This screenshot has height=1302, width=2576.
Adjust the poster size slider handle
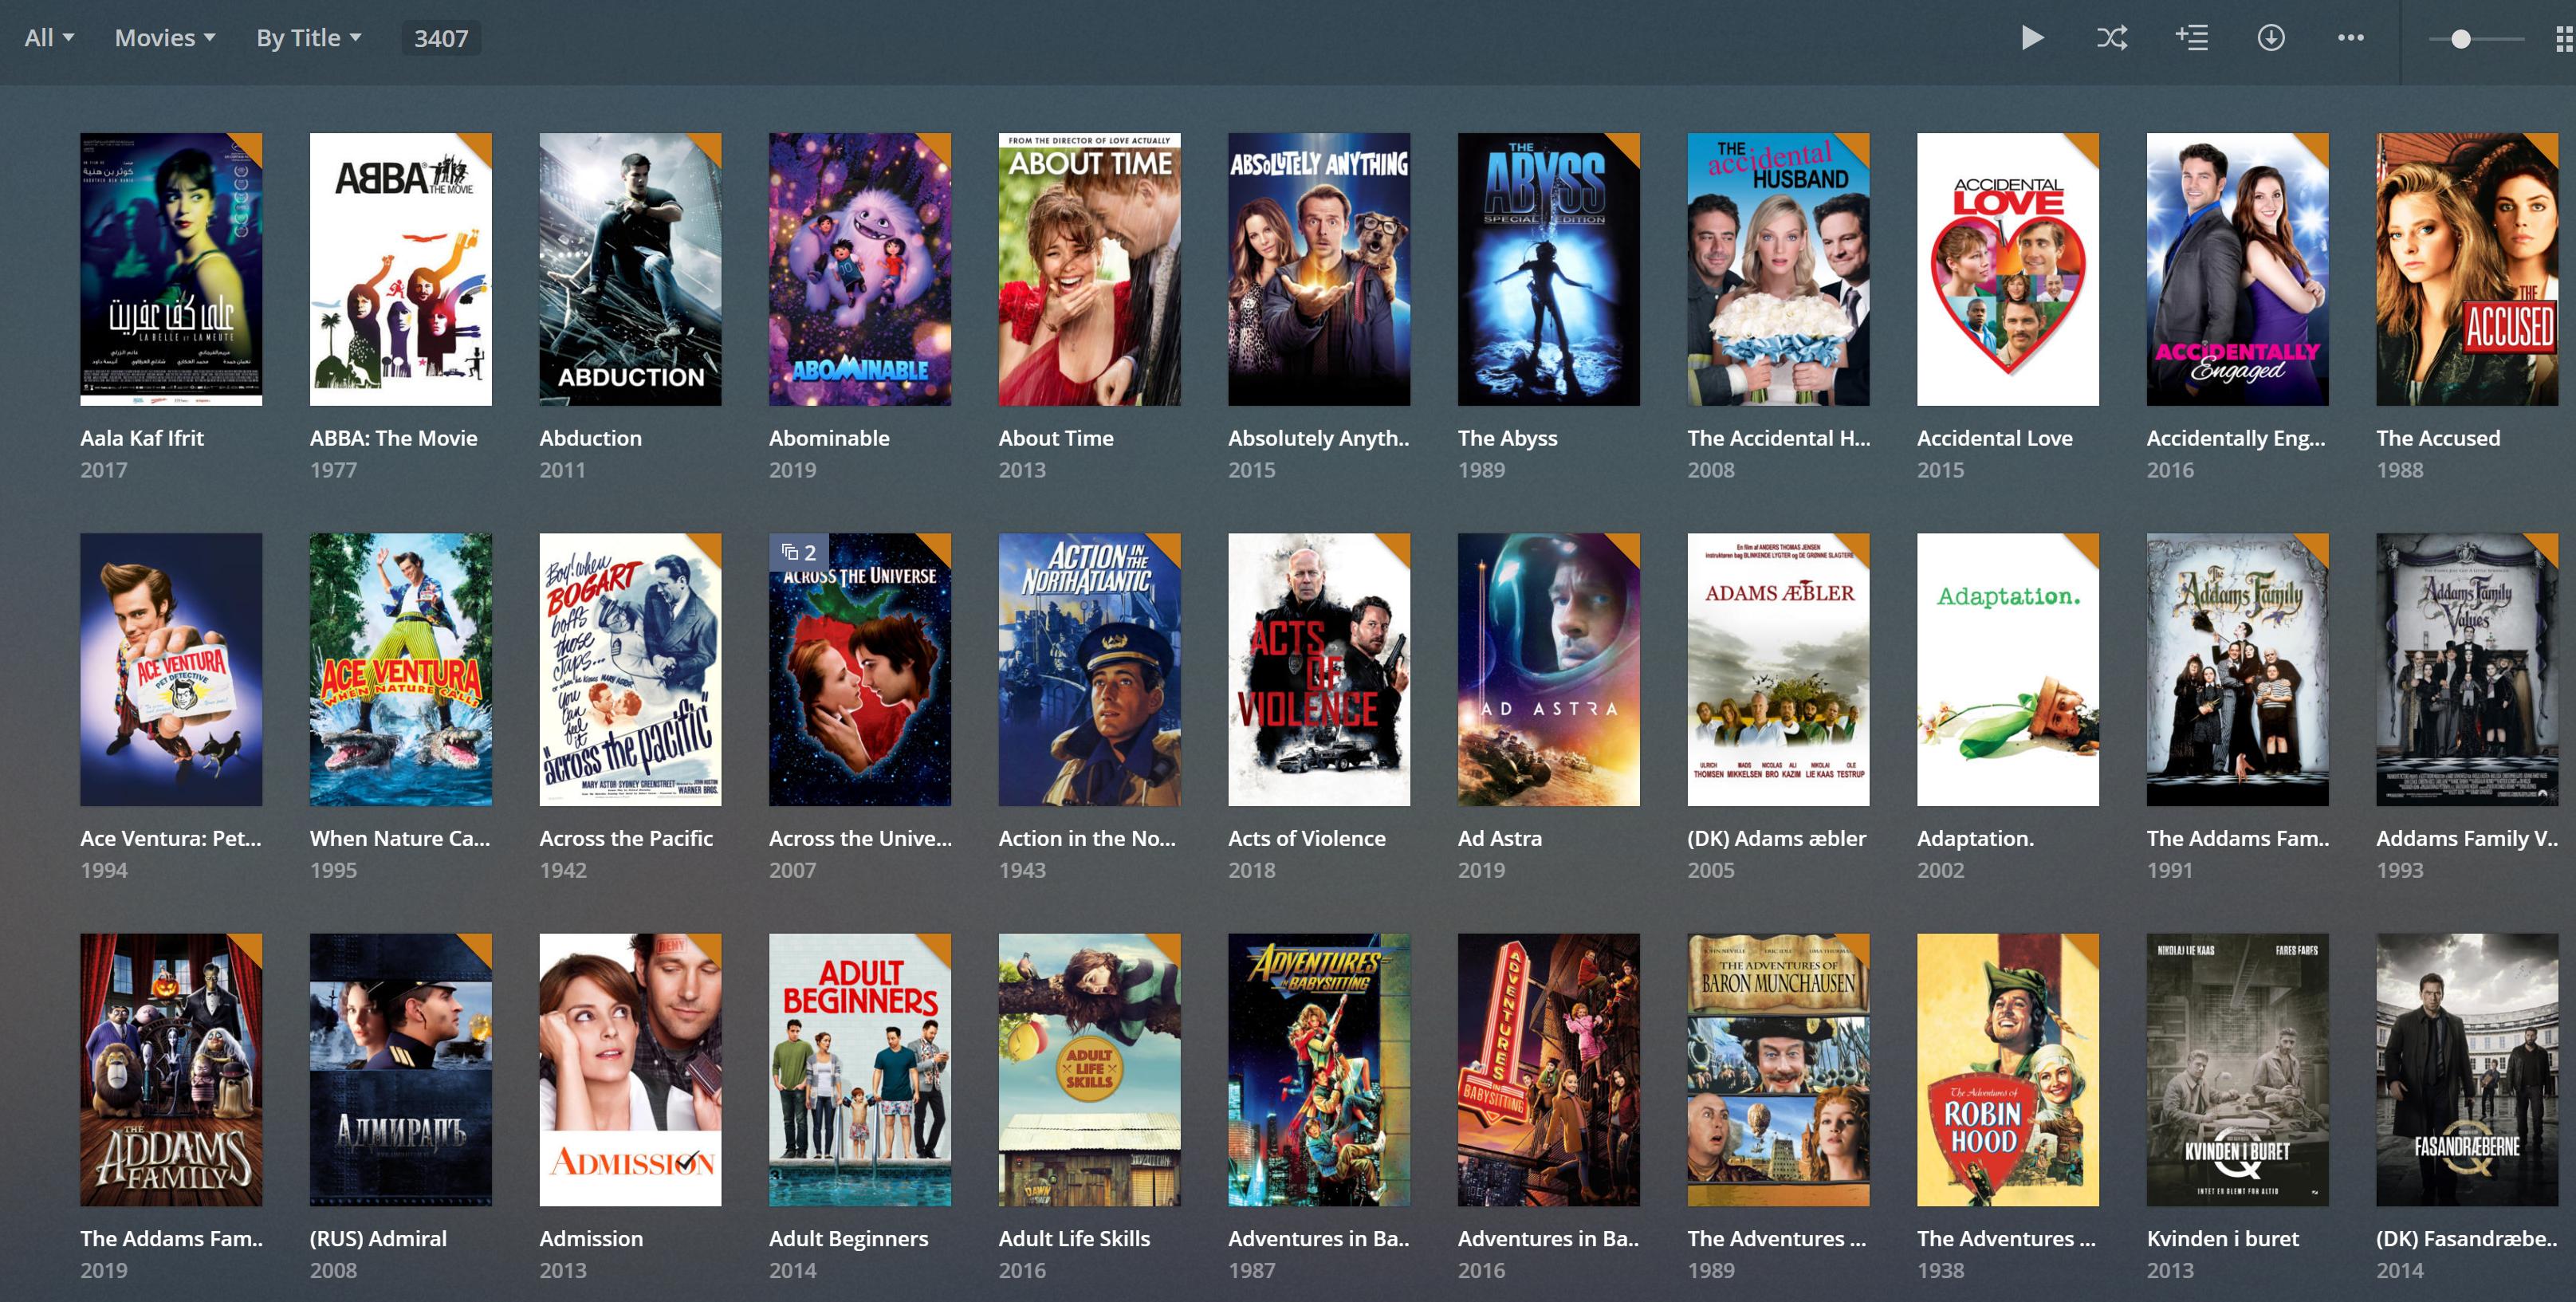tap(2461, 39)
